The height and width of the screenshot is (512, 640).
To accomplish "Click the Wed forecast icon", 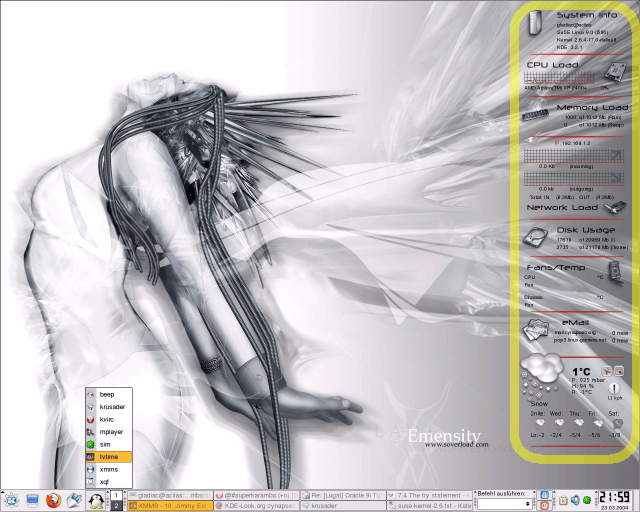I will [x=559, y=423].
